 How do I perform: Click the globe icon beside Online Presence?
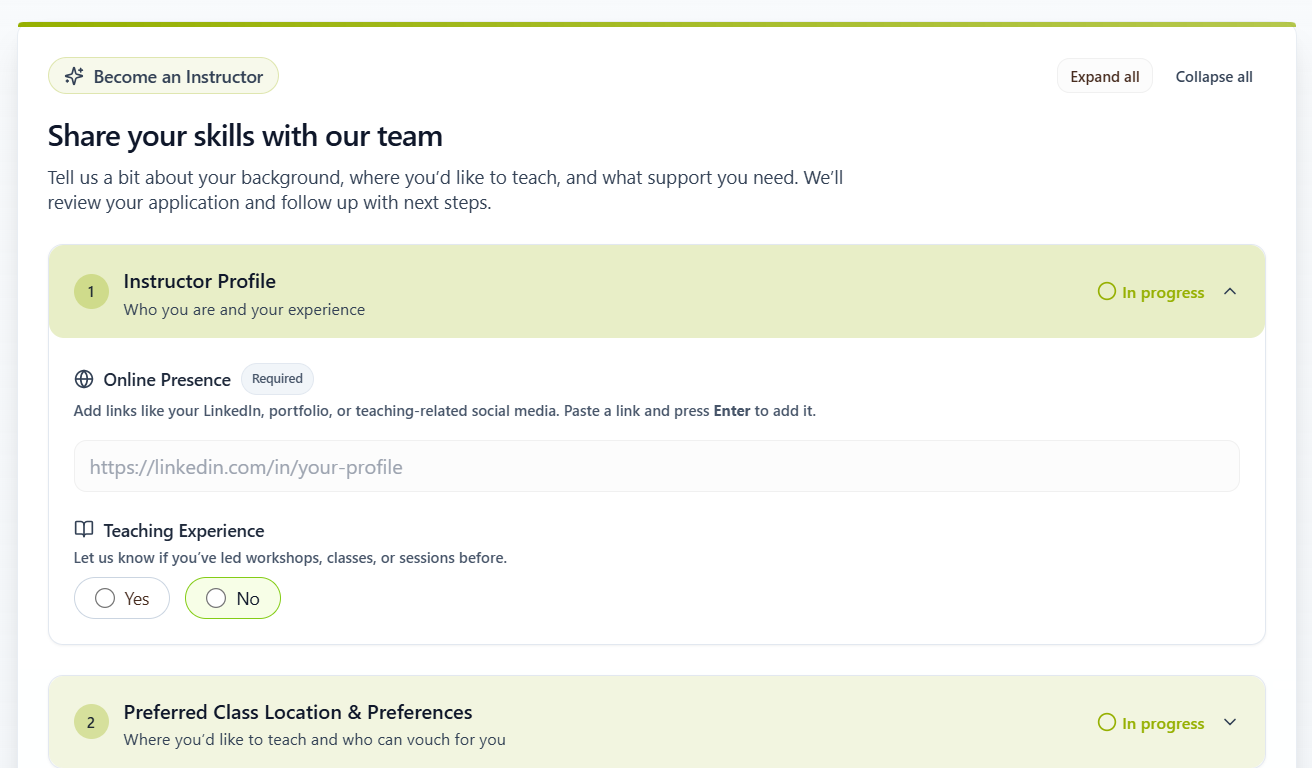click(83, 379)
